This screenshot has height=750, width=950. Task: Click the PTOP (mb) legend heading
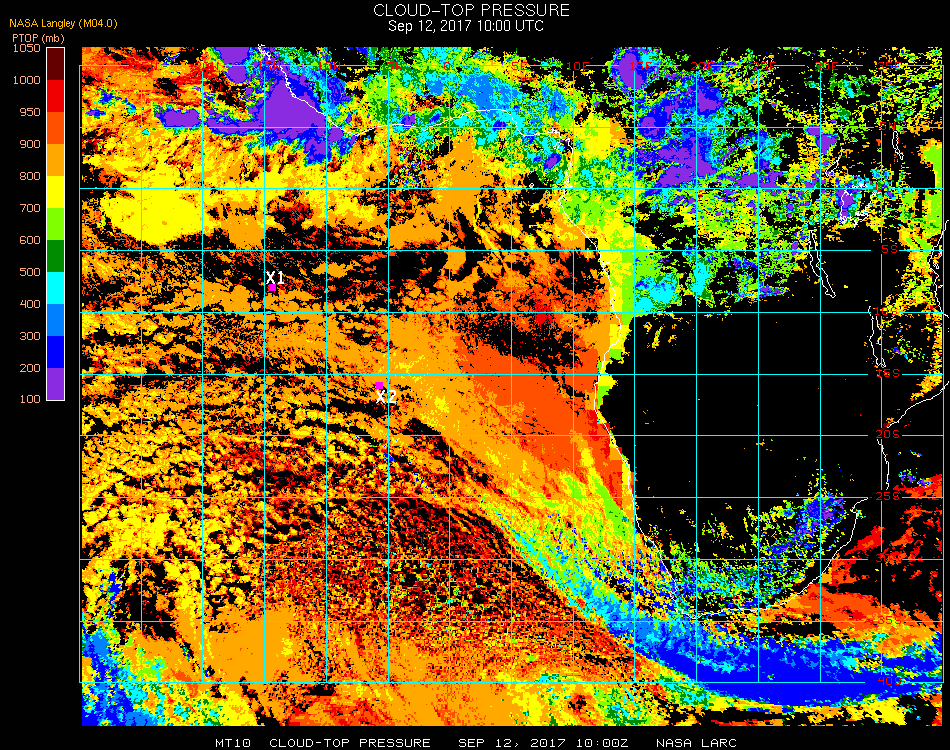click(38, 38)
